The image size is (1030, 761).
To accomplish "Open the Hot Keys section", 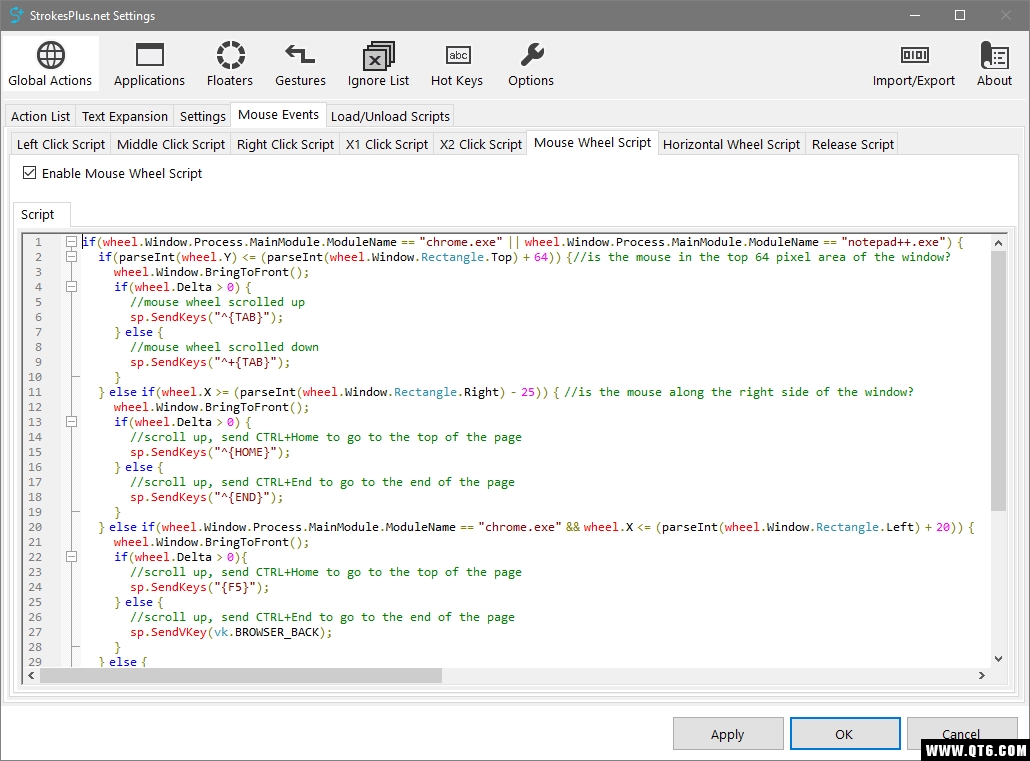I will click(x=457, y=64).
